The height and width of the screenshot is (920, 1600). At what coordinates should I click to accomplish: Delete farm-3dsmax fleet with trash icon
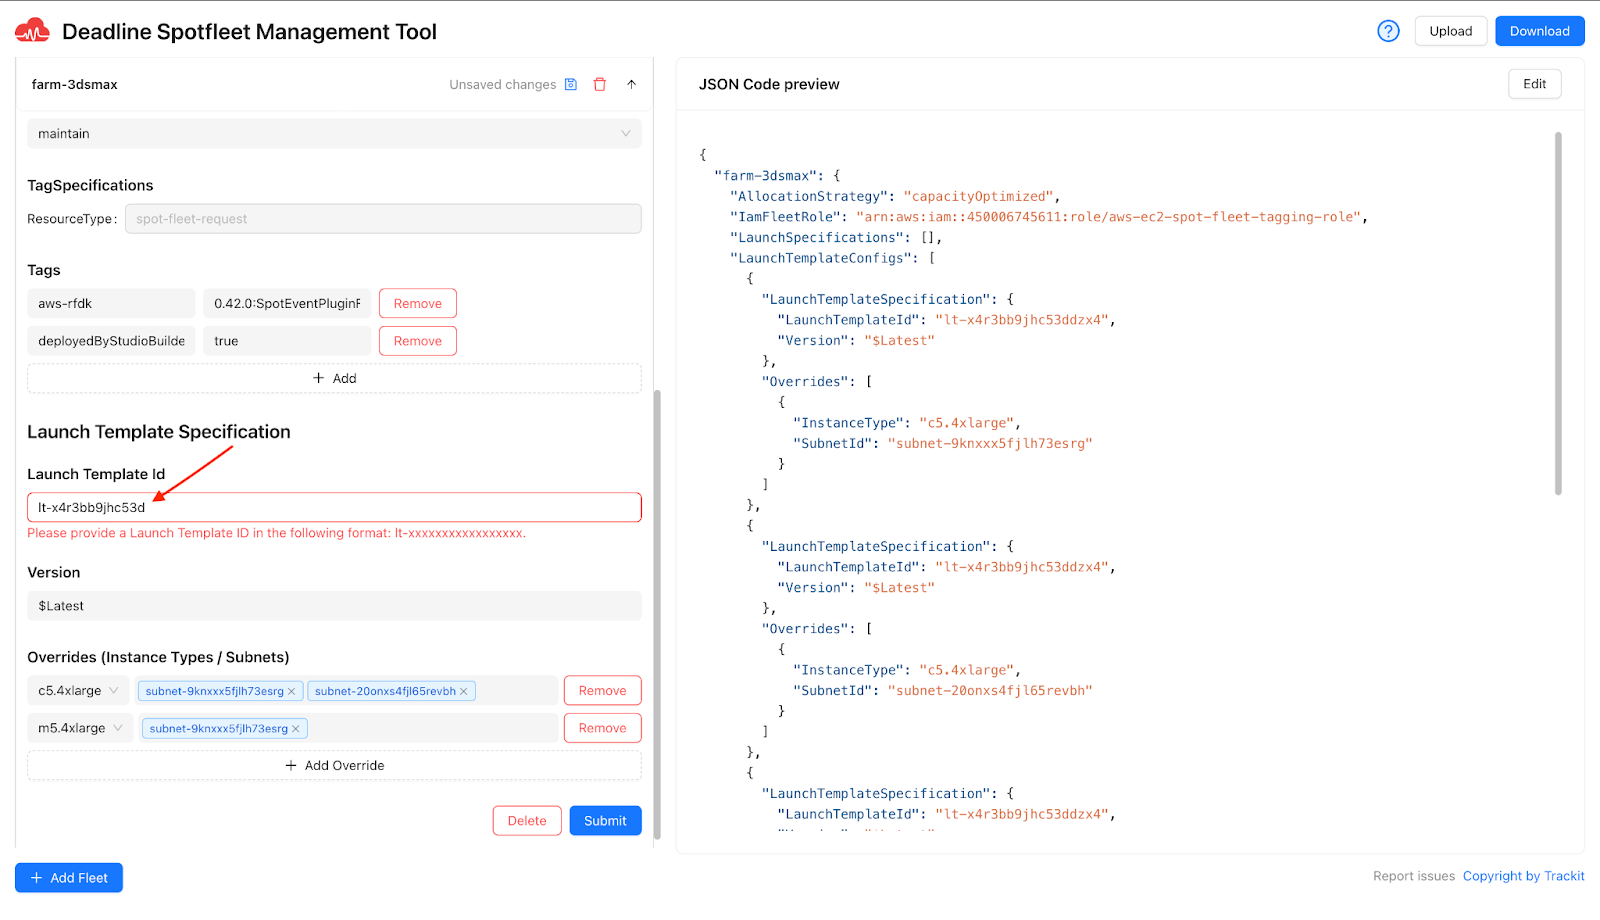pos(600,84)
